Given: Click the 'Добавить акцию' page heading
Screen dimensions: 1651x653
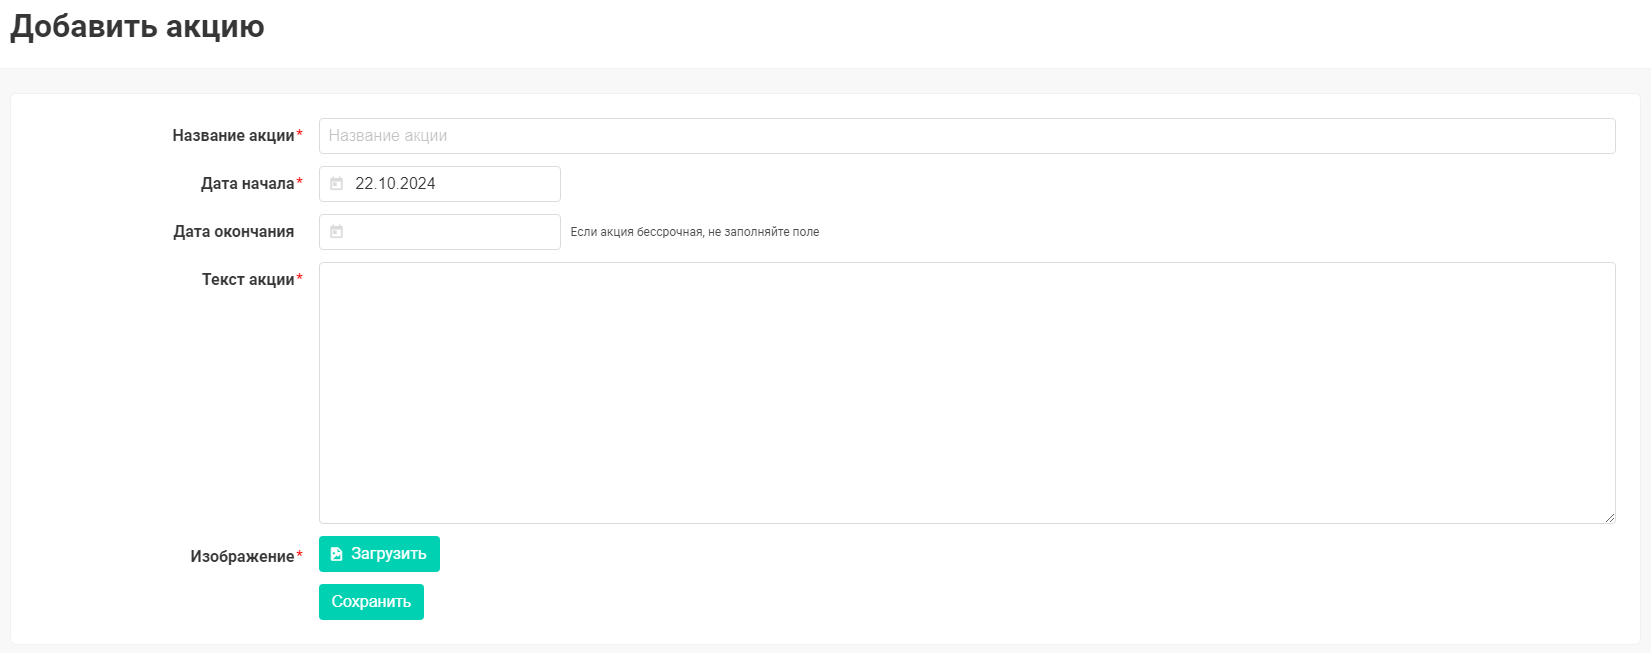Looking at the screenshot, I should coord(137,26).
